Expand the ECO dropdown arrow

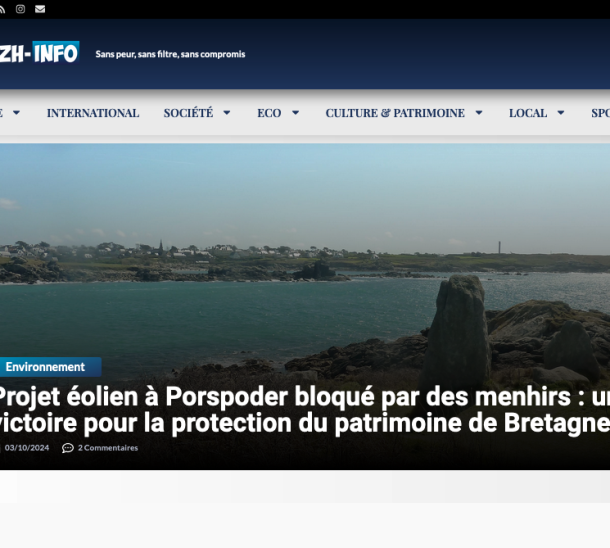pos(296,113)
